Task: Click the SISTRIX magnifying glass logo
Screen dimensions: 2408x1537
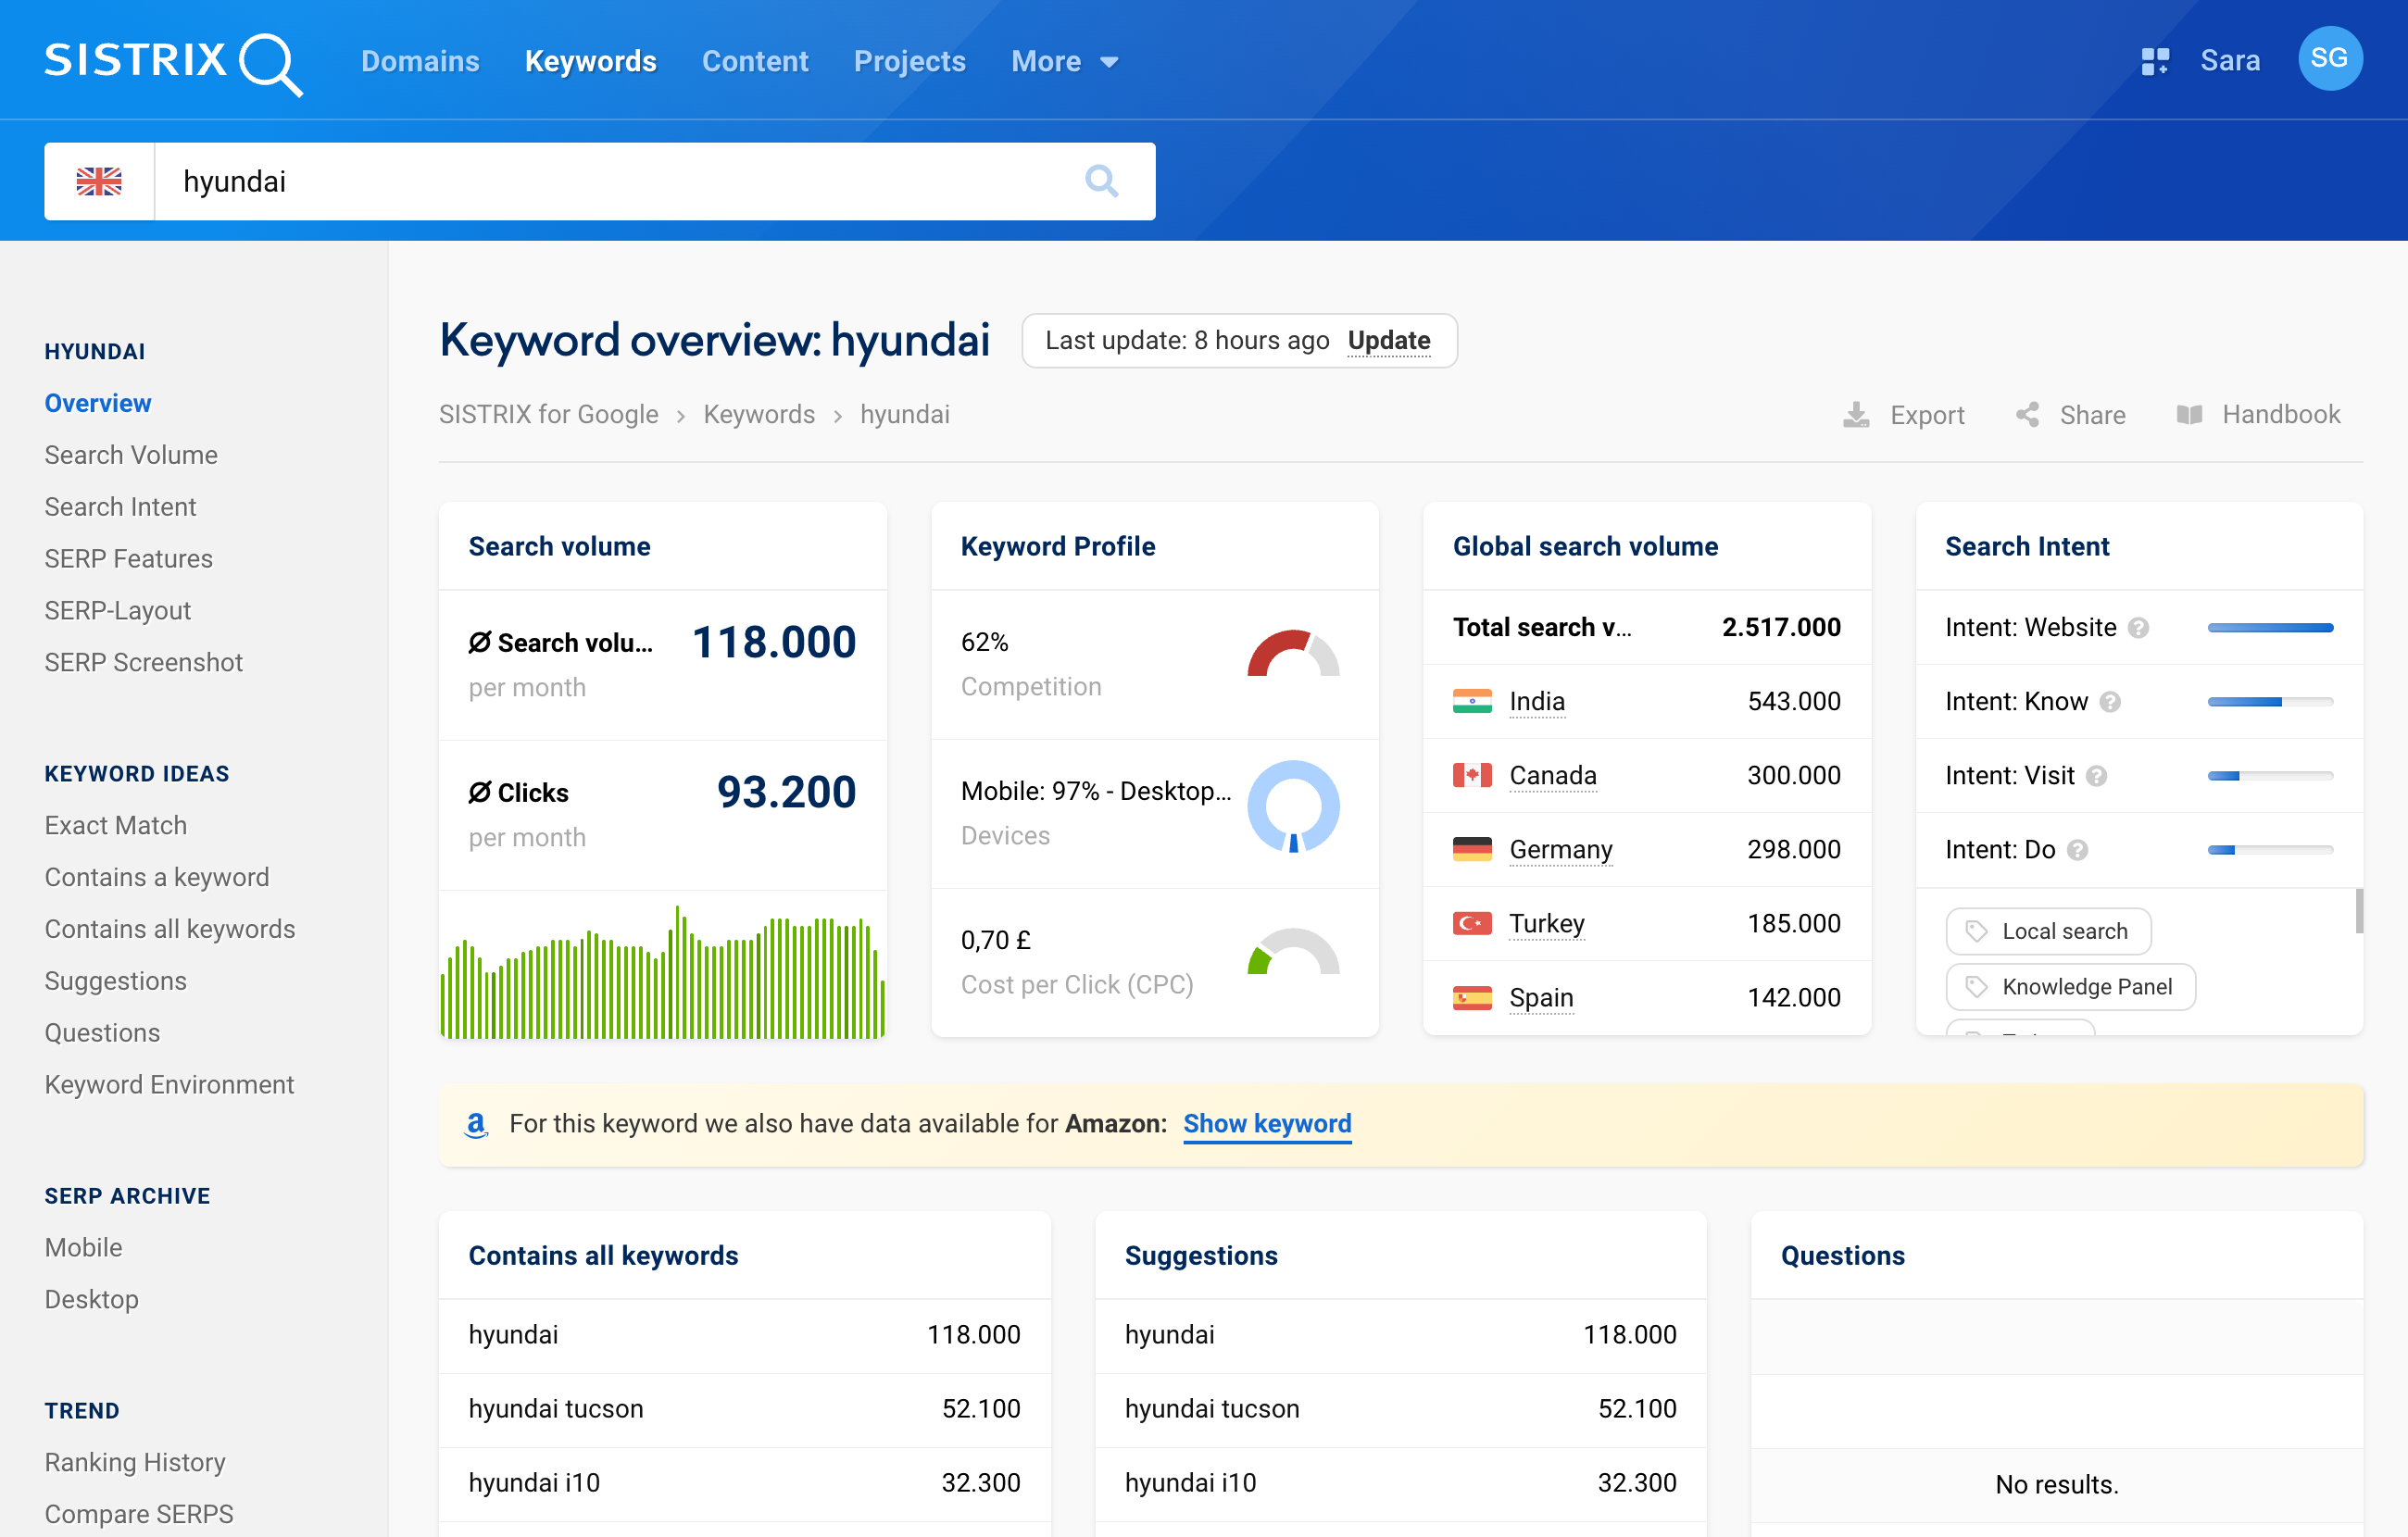Action: [x=270, y=62]
